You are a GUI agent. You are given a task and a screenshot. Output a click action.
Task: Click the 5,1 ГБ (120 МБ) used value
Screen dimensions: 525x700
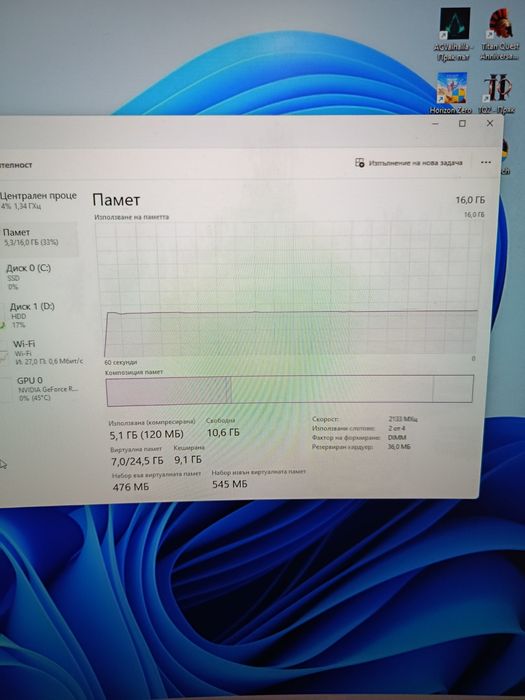pyautogui.click(x=146, y=434)
